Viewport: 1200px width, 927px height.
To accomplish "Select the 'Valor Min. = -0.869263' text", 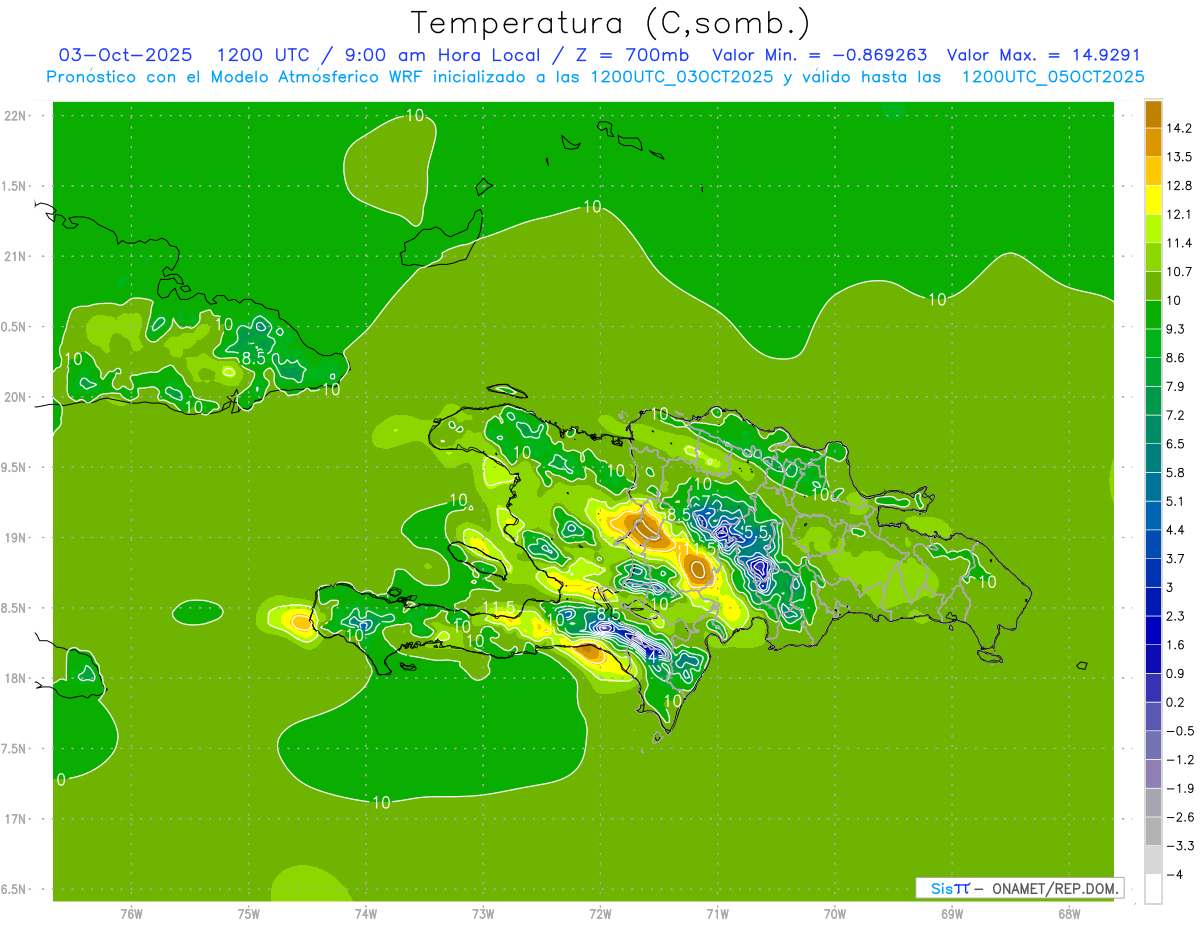I will click(x=819, y=55).
